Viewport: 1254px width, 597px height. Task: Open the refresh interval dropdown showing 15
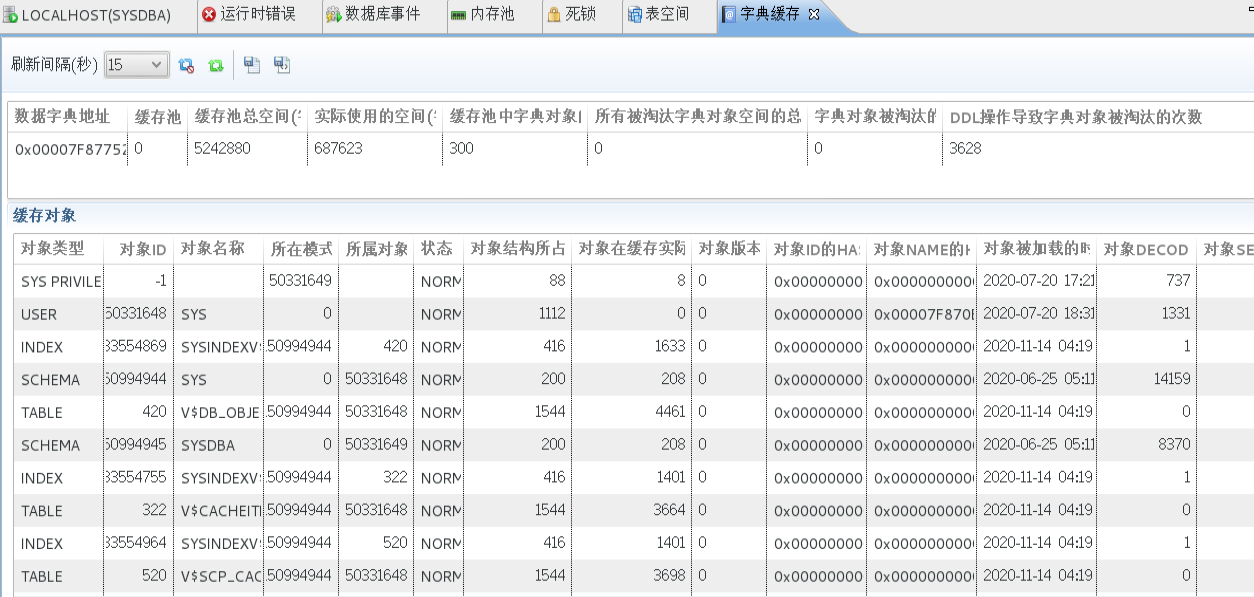click(x=136, y=65)
